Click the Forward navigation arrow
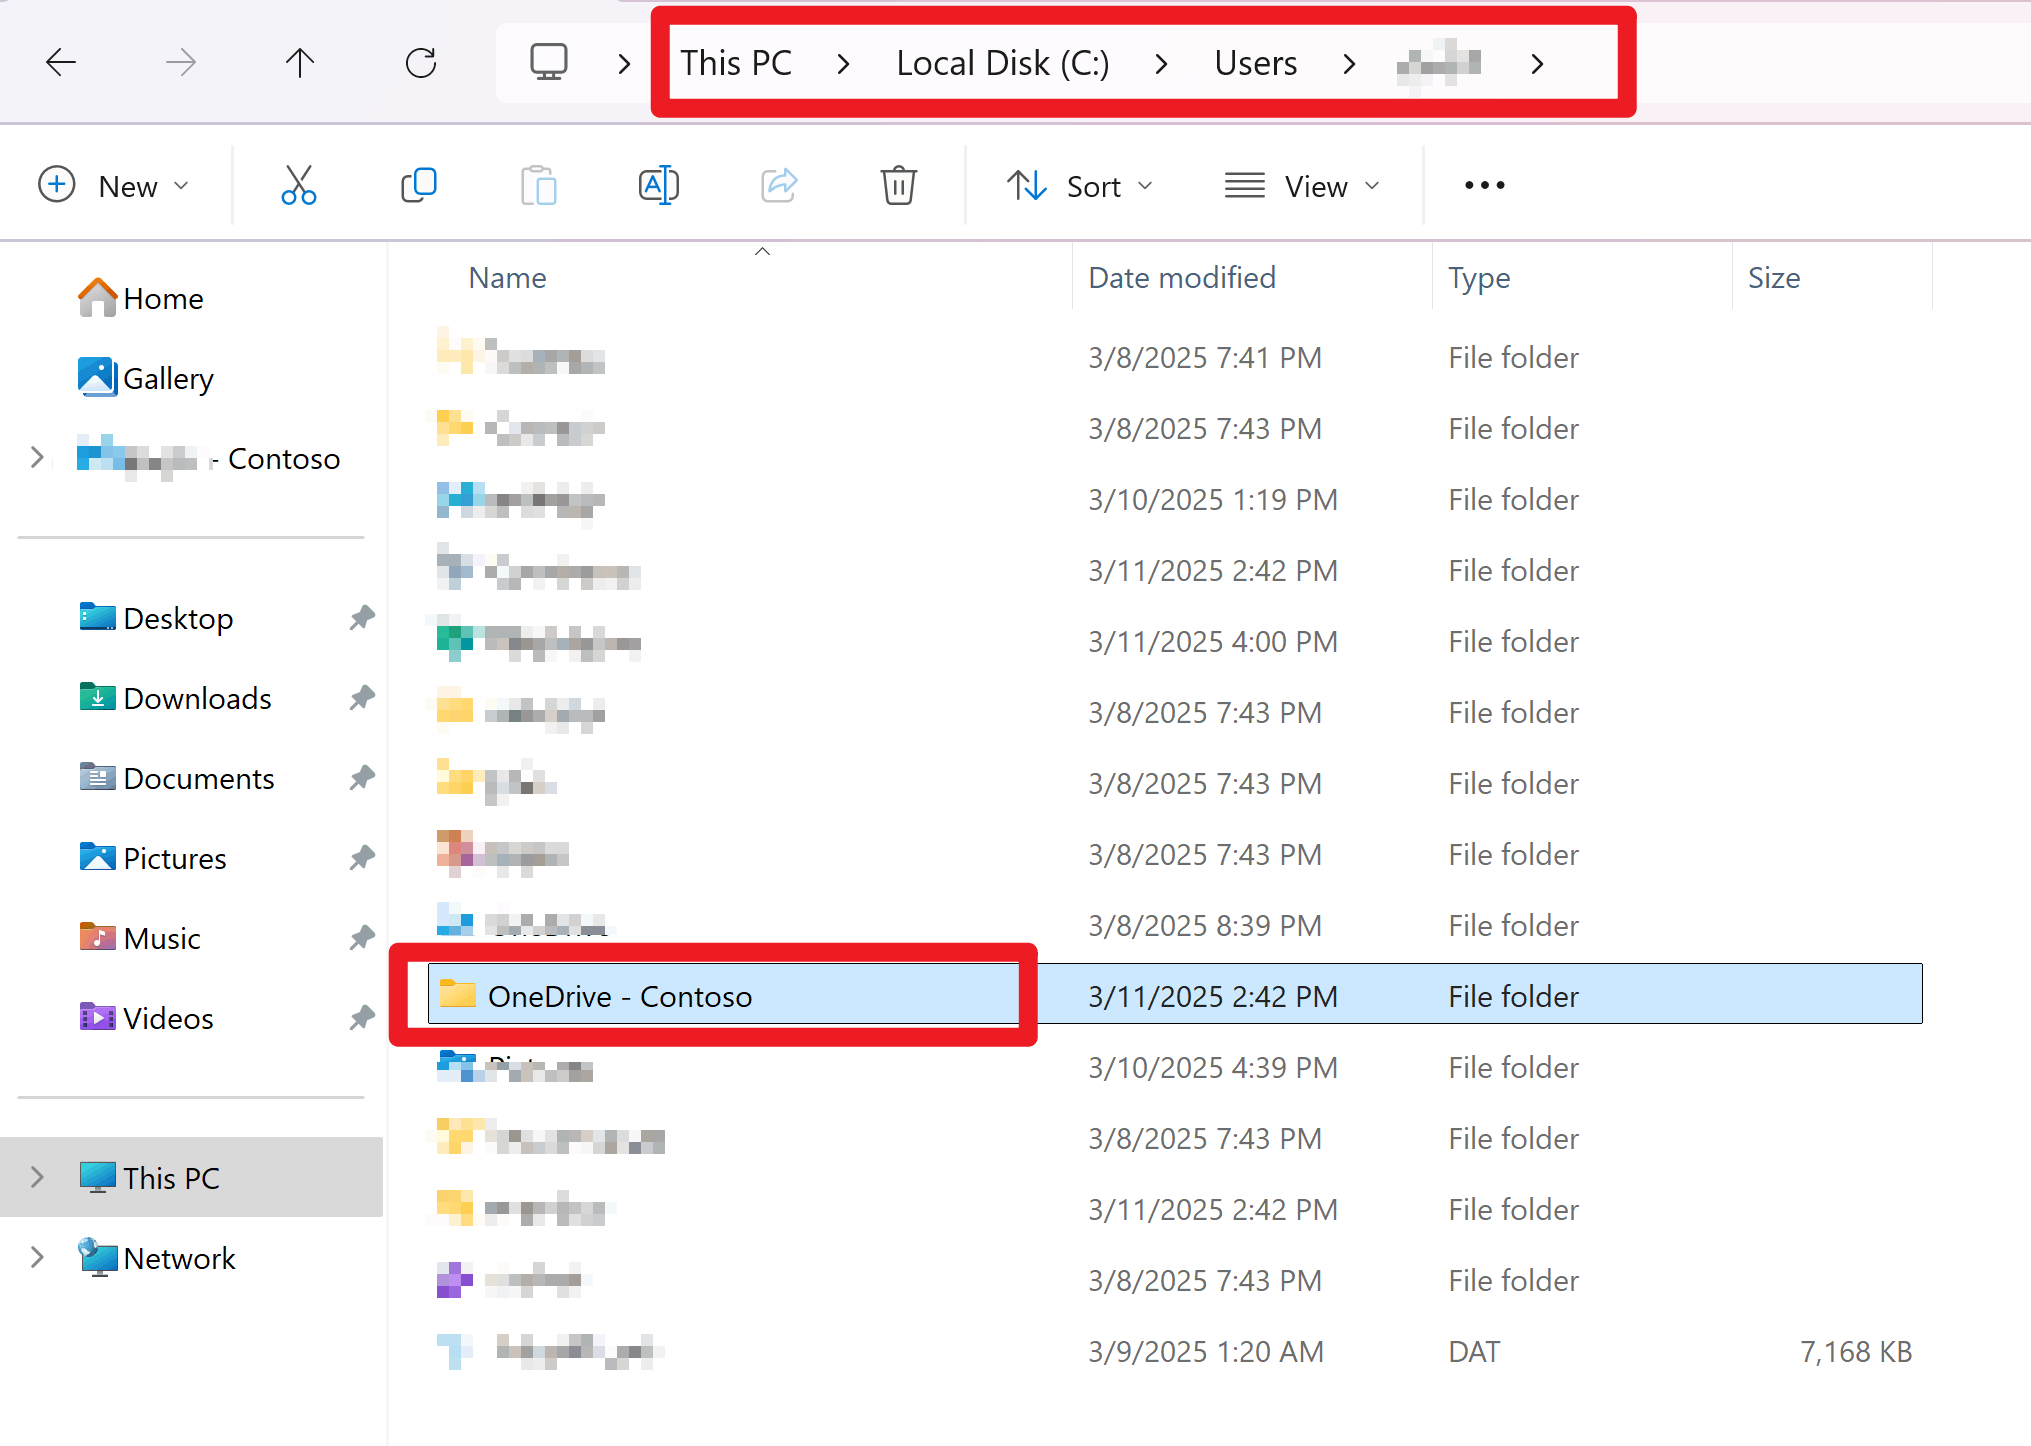The height and width of the screenshot is (1446, 2031). point(181,63)
